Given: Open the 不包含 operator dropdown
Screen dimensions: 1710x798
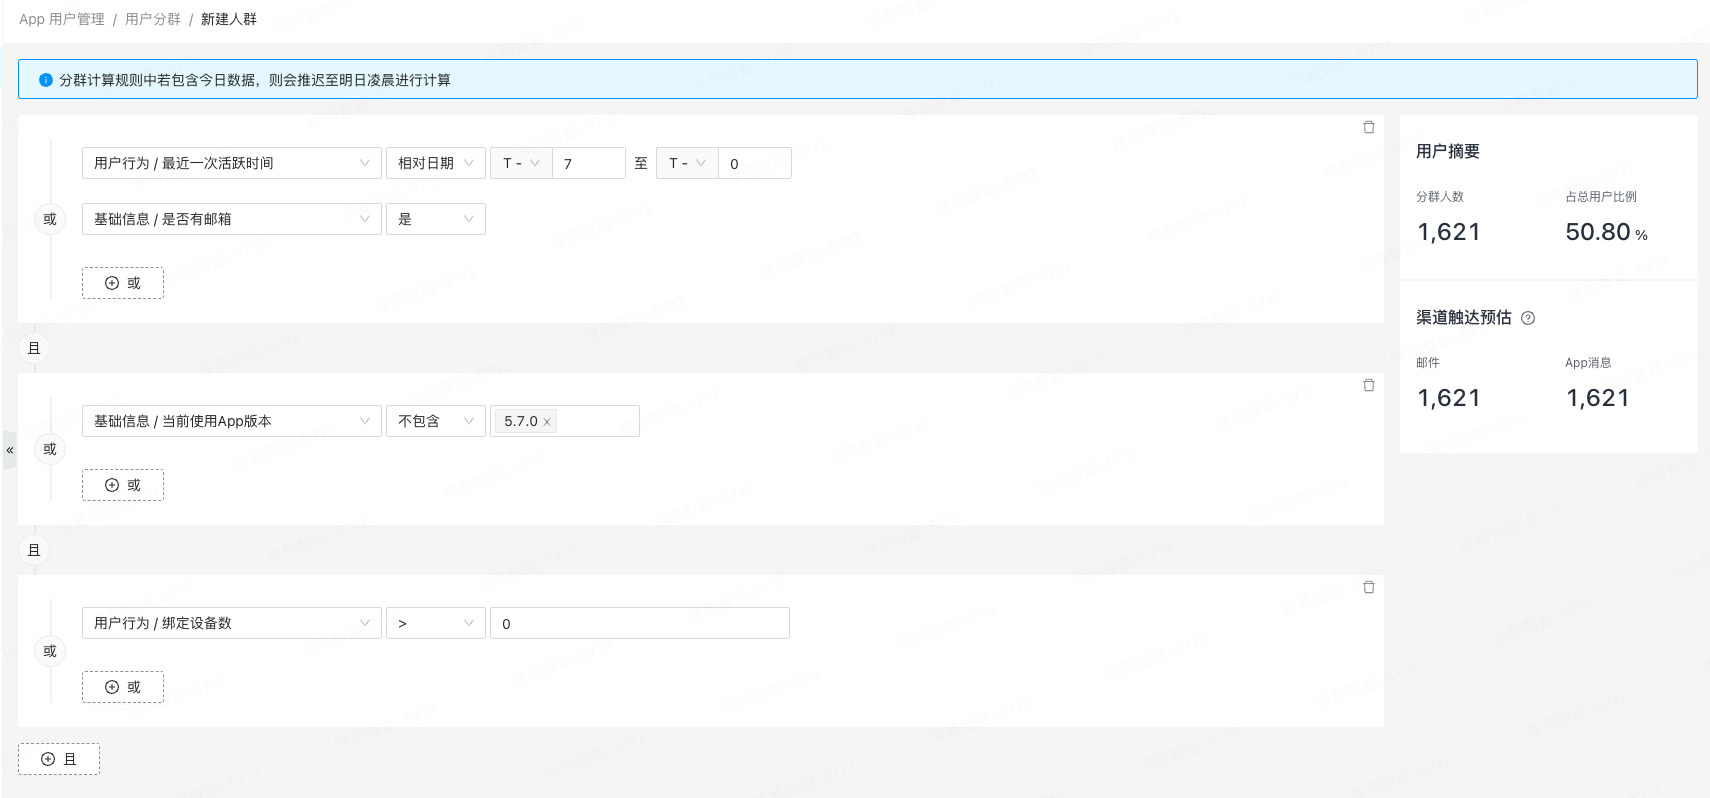Looking at the screenshot, I should 436,421.
